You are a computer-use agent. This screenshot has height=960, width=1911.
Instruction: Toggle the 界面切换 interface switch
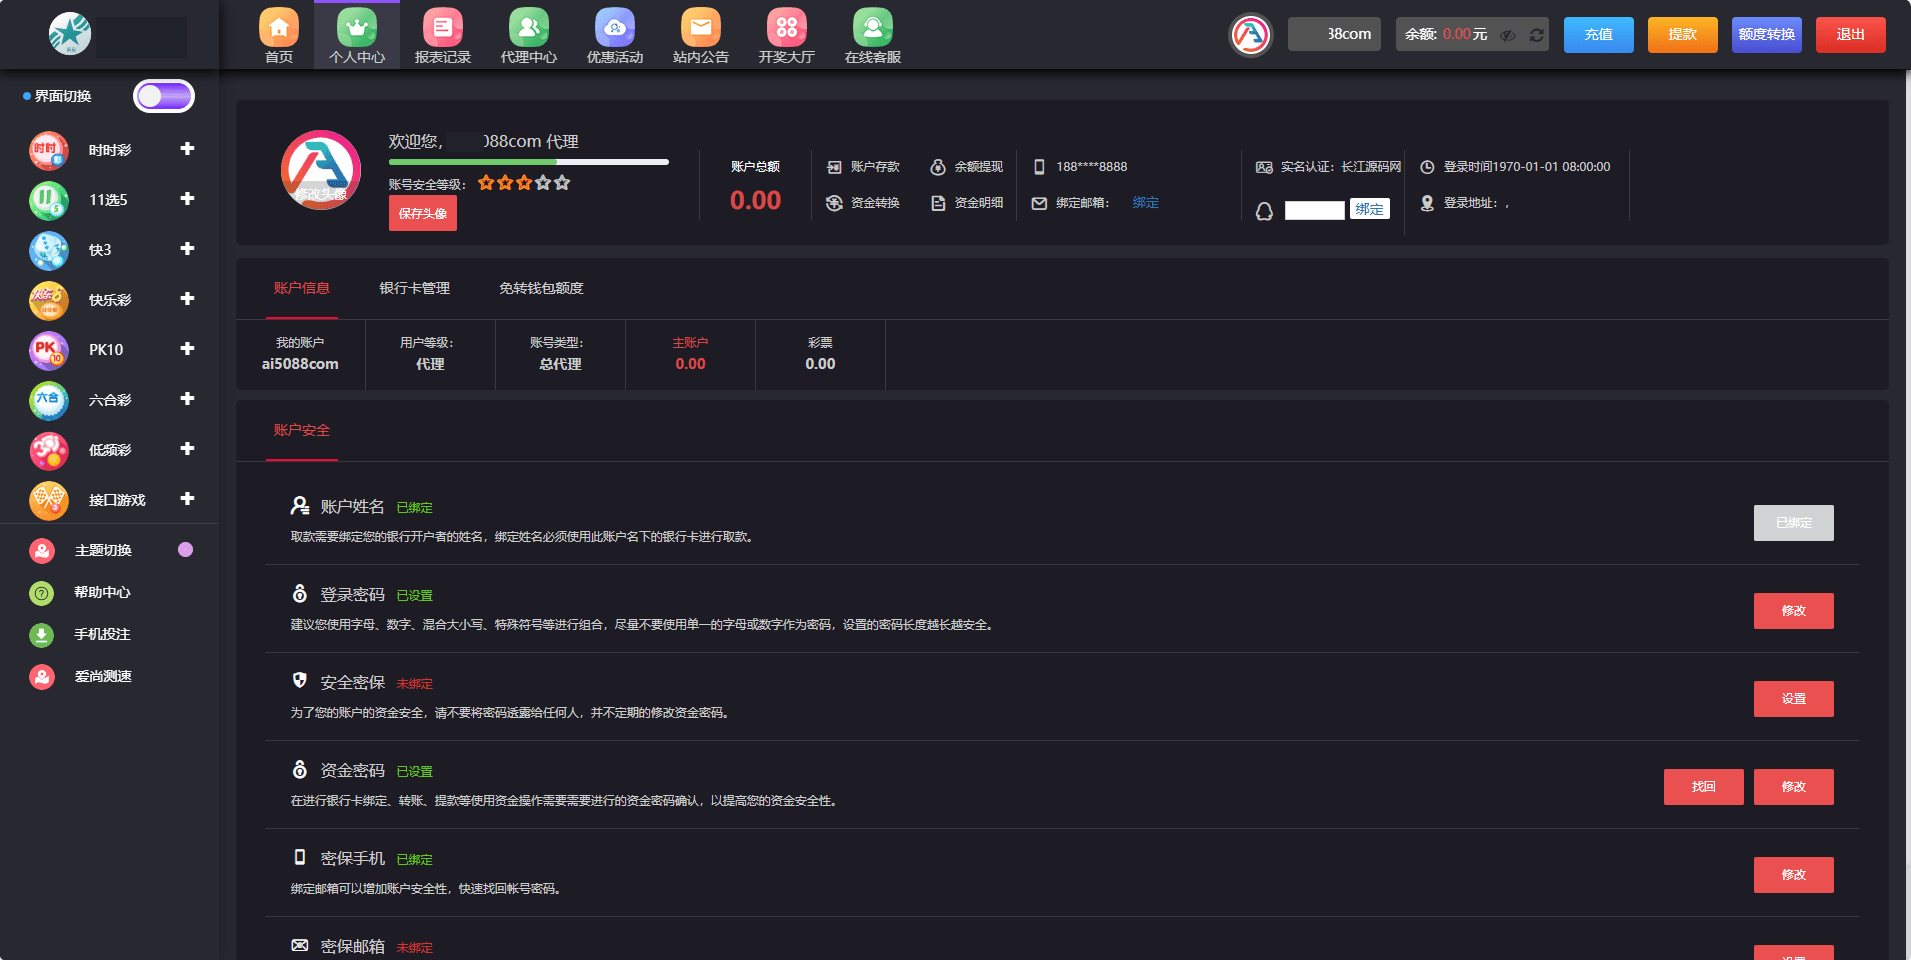click(164, 96)
